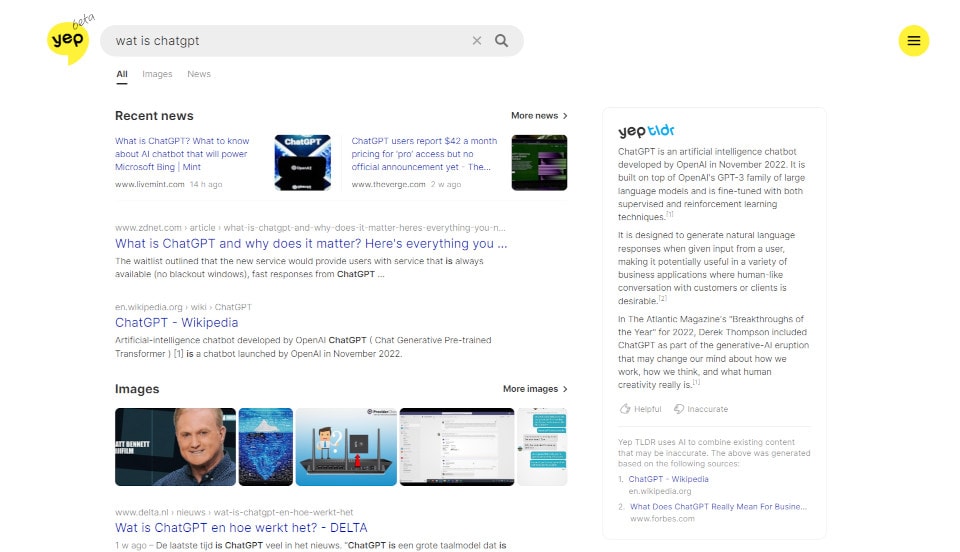Click the first paragraph citation [1]

click(670, 215)
